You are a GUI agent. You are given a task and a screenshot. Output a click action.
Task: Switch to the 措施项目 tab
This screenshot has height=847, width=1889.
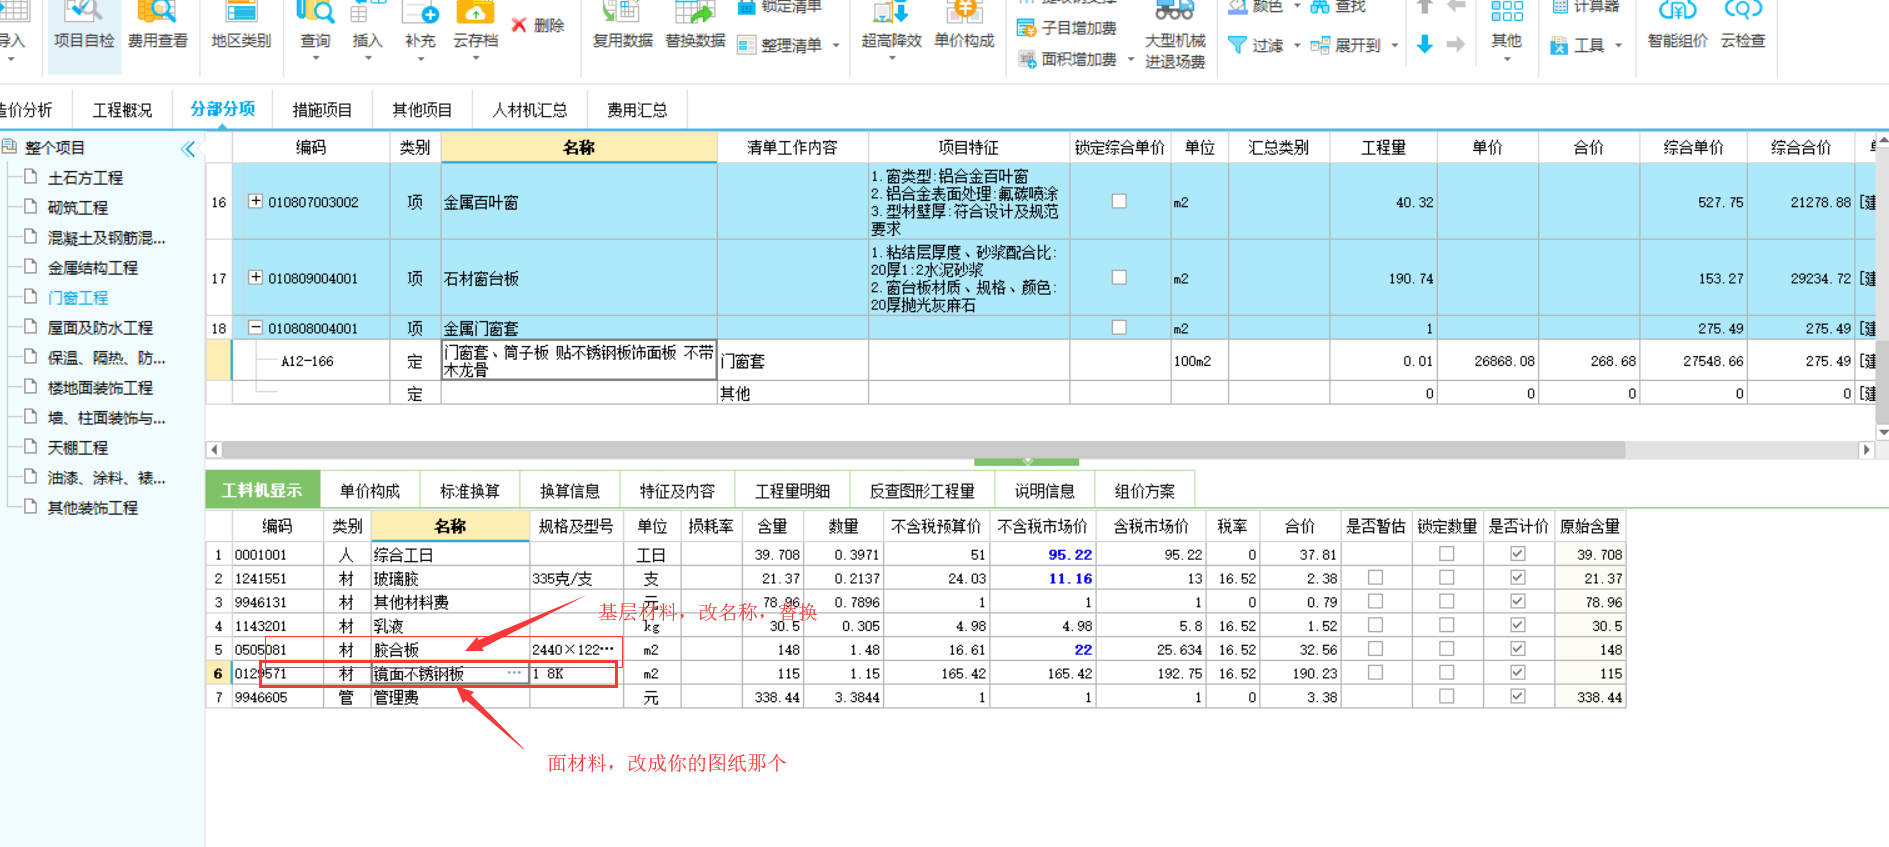click(x=321, y=110)
